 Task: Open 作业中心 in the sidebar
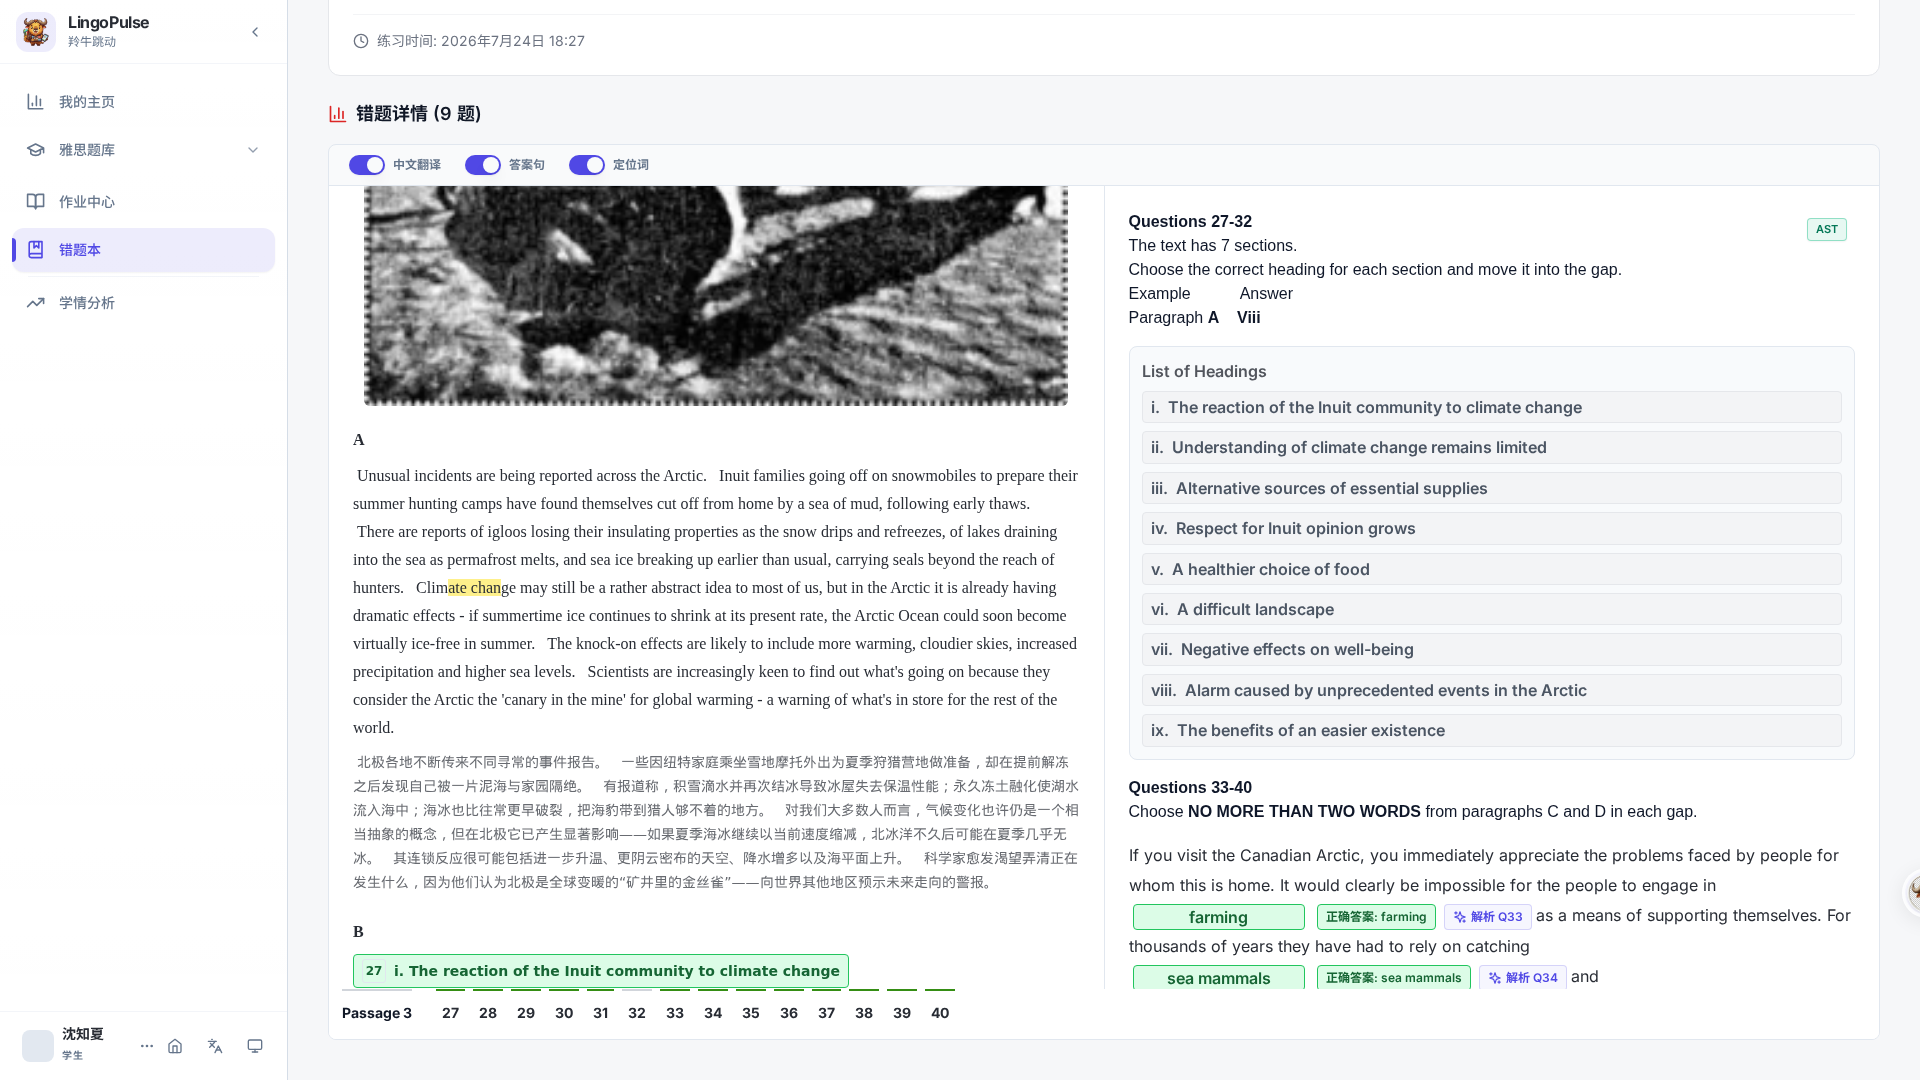pos(143,202)
